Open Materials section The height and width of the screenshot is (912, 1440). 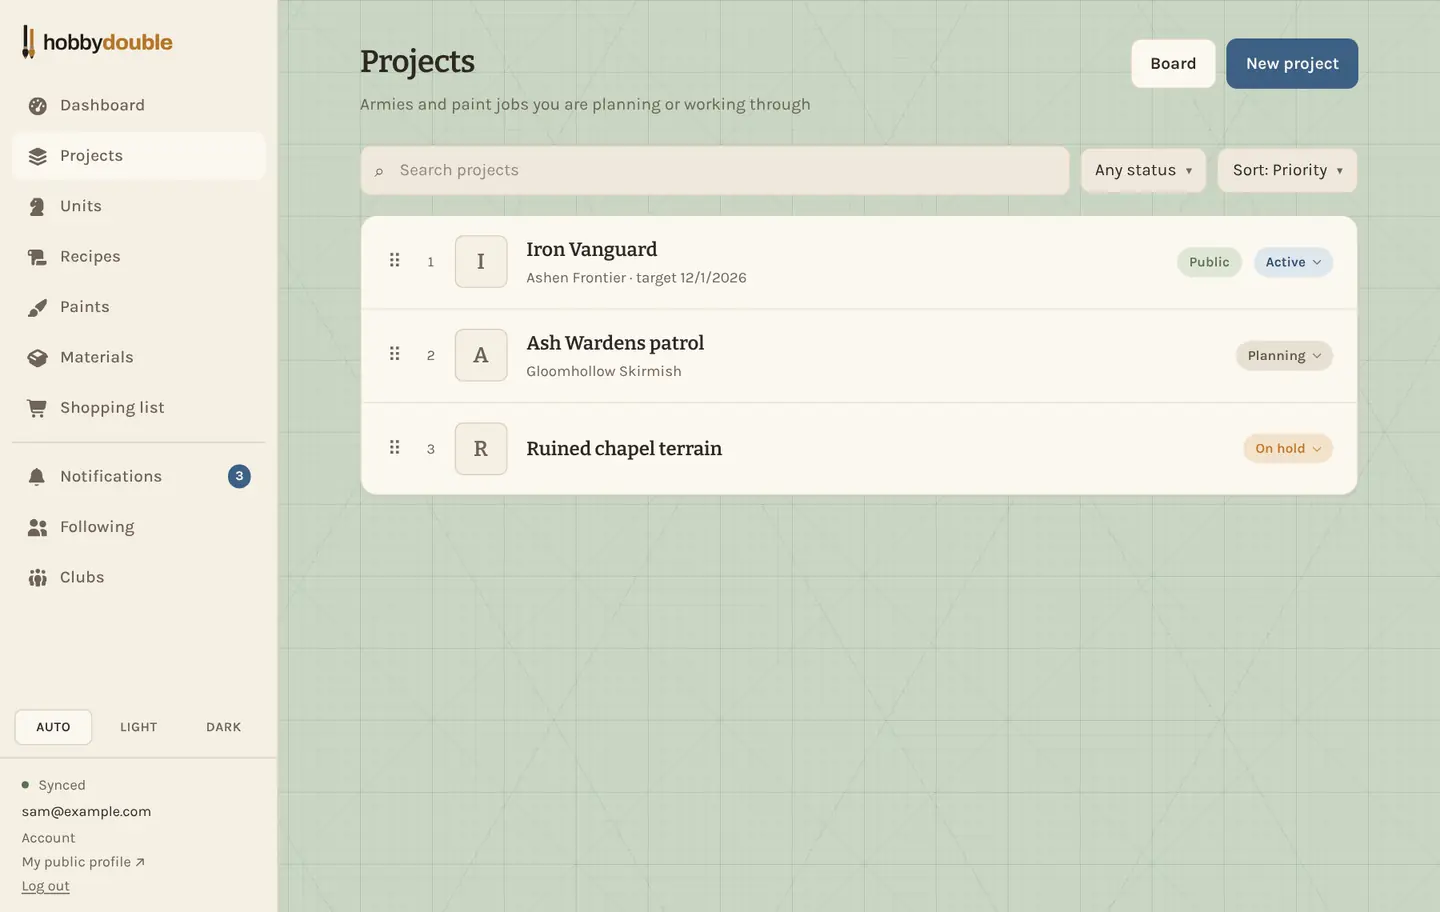point(139,357)
